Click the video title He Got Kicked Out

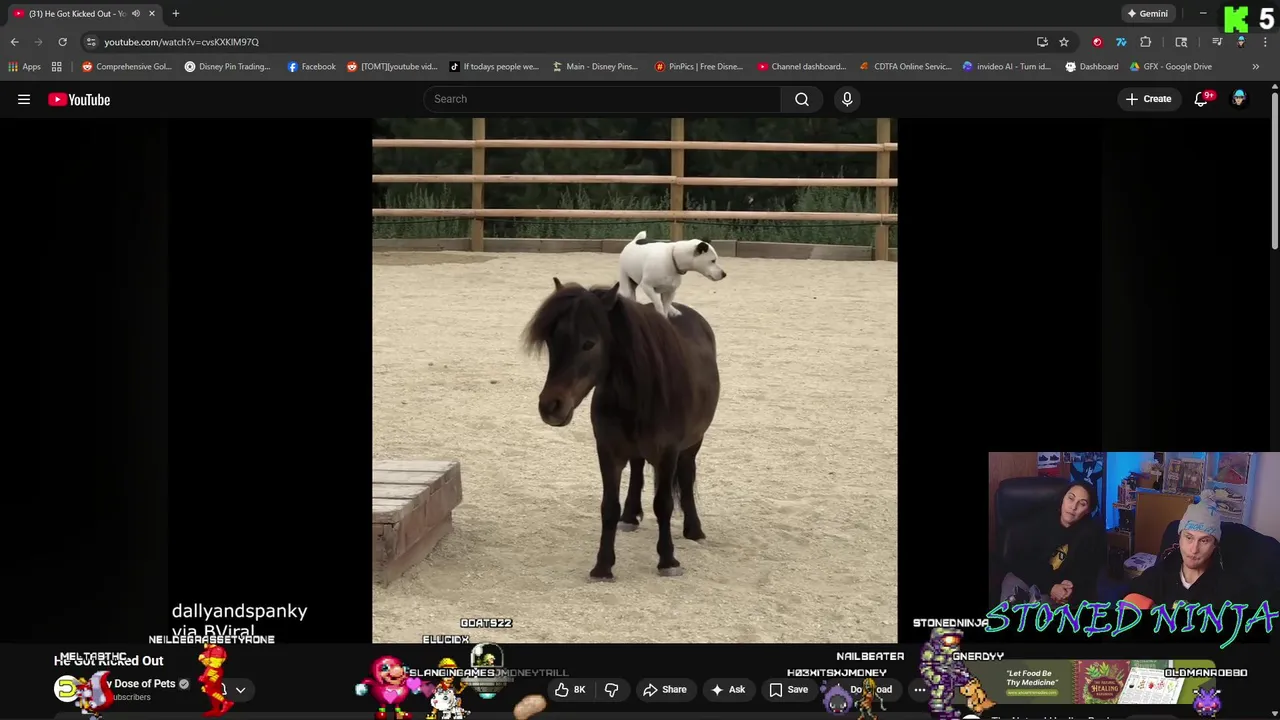[x=109, y=661]
